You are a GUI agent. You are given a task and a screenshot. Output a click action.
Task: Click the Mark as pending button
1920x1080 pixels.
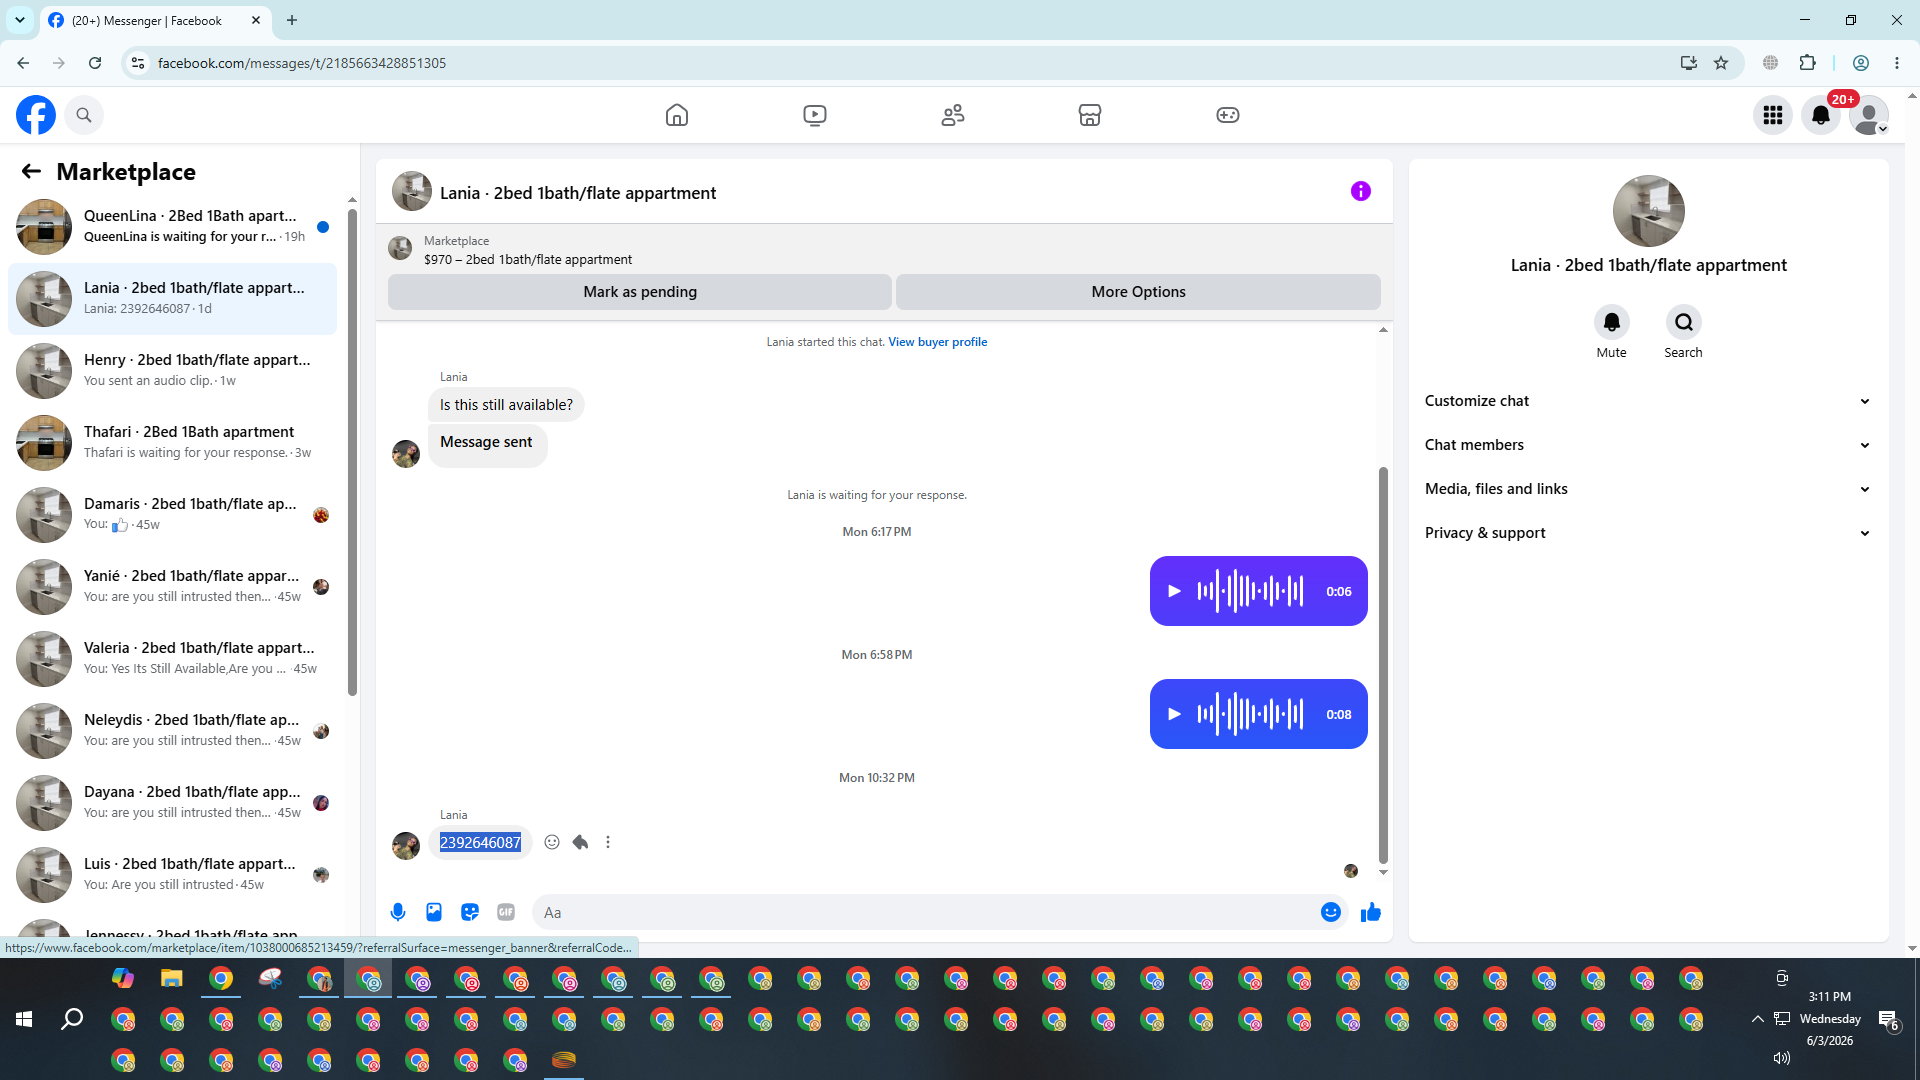coord(640,292)
